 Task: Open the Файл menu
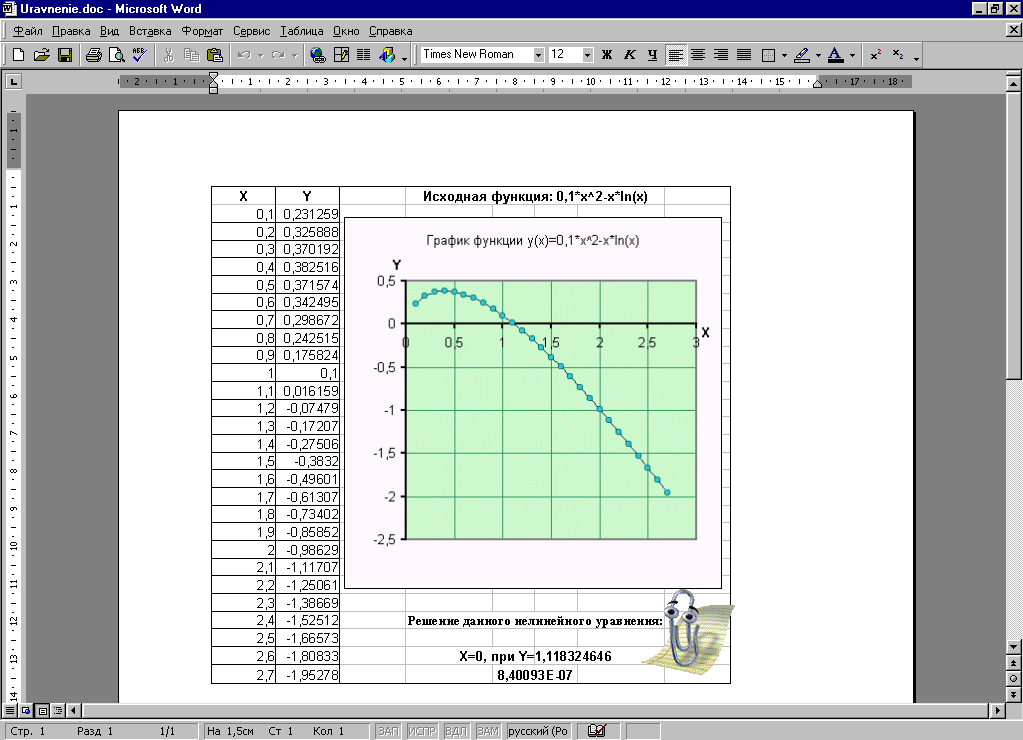pos(27,31)
